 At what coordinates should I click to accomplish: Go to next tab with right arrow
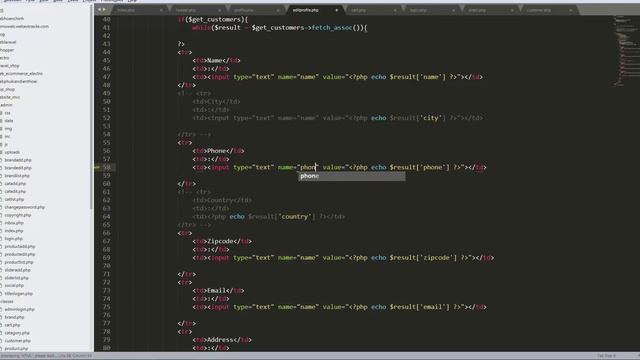[x=104, y=9]
